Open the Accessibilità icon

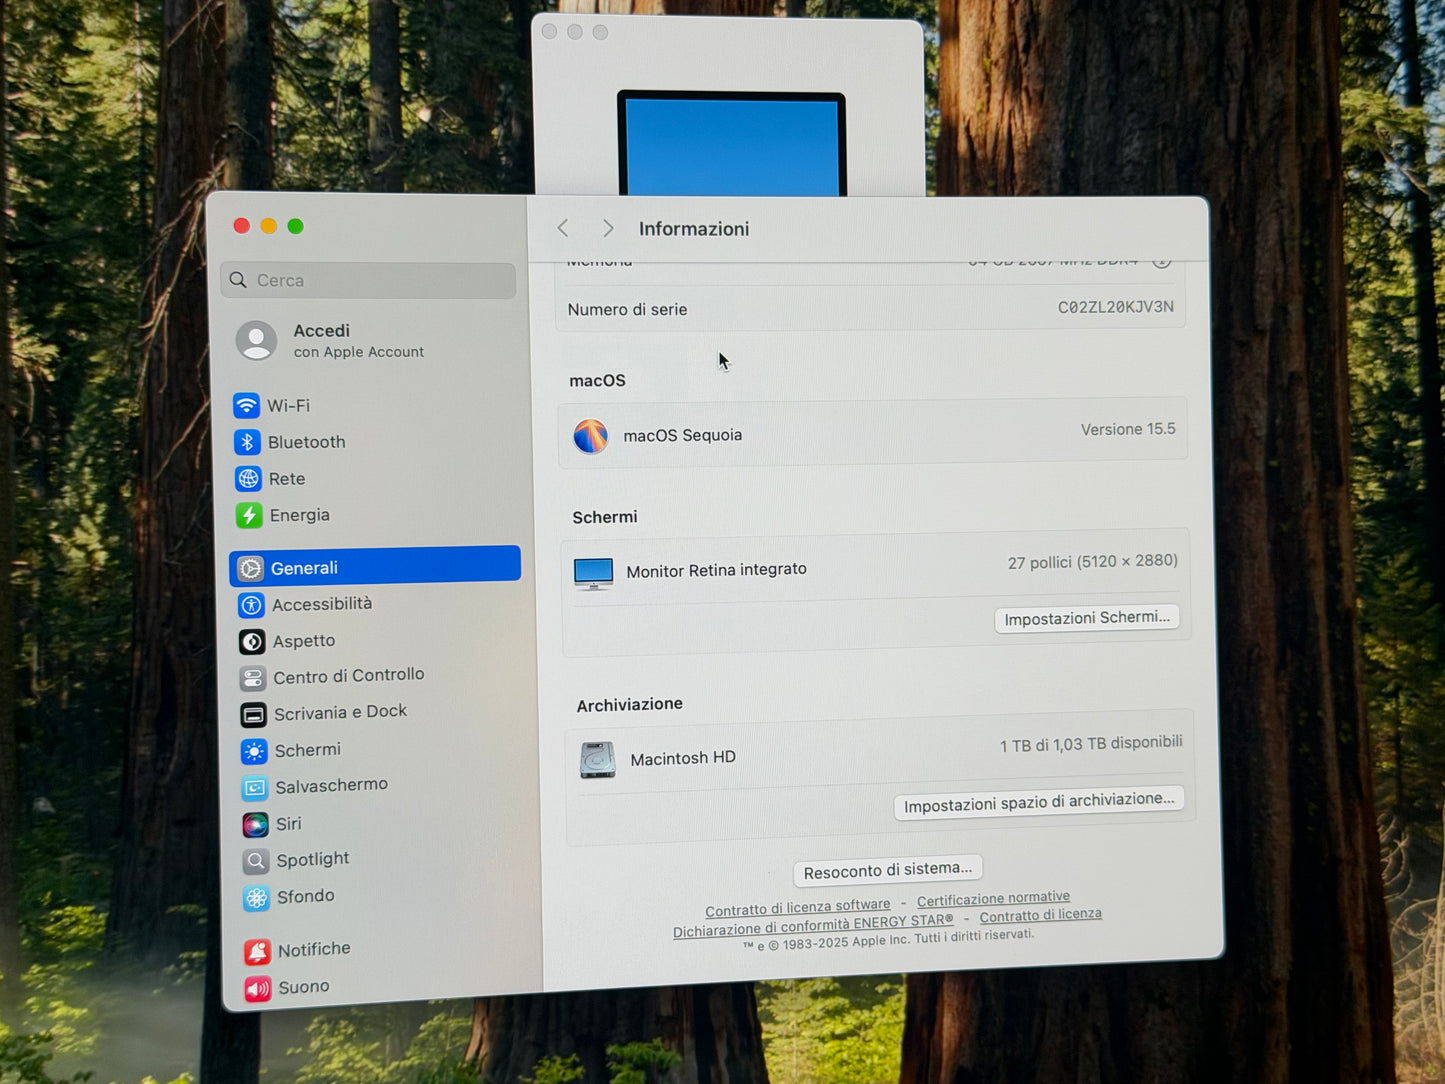coord(252,605)
